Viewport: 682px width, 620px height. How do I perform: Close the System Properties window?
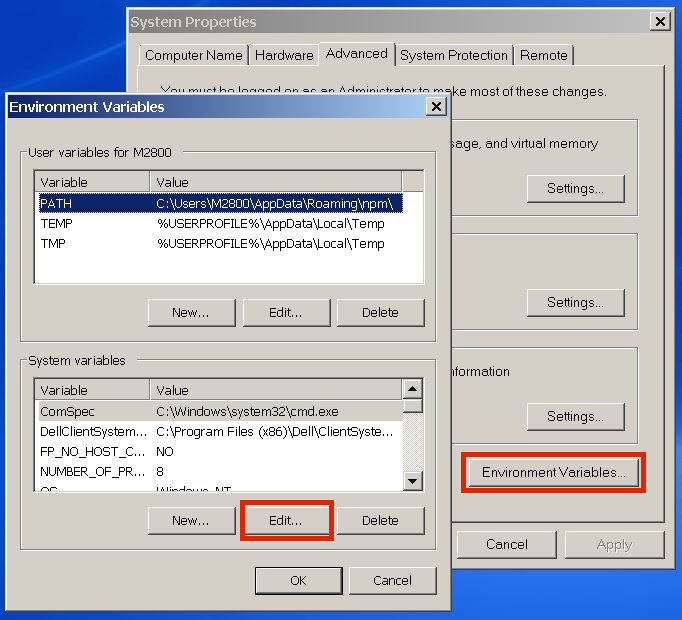click(659, 22)
